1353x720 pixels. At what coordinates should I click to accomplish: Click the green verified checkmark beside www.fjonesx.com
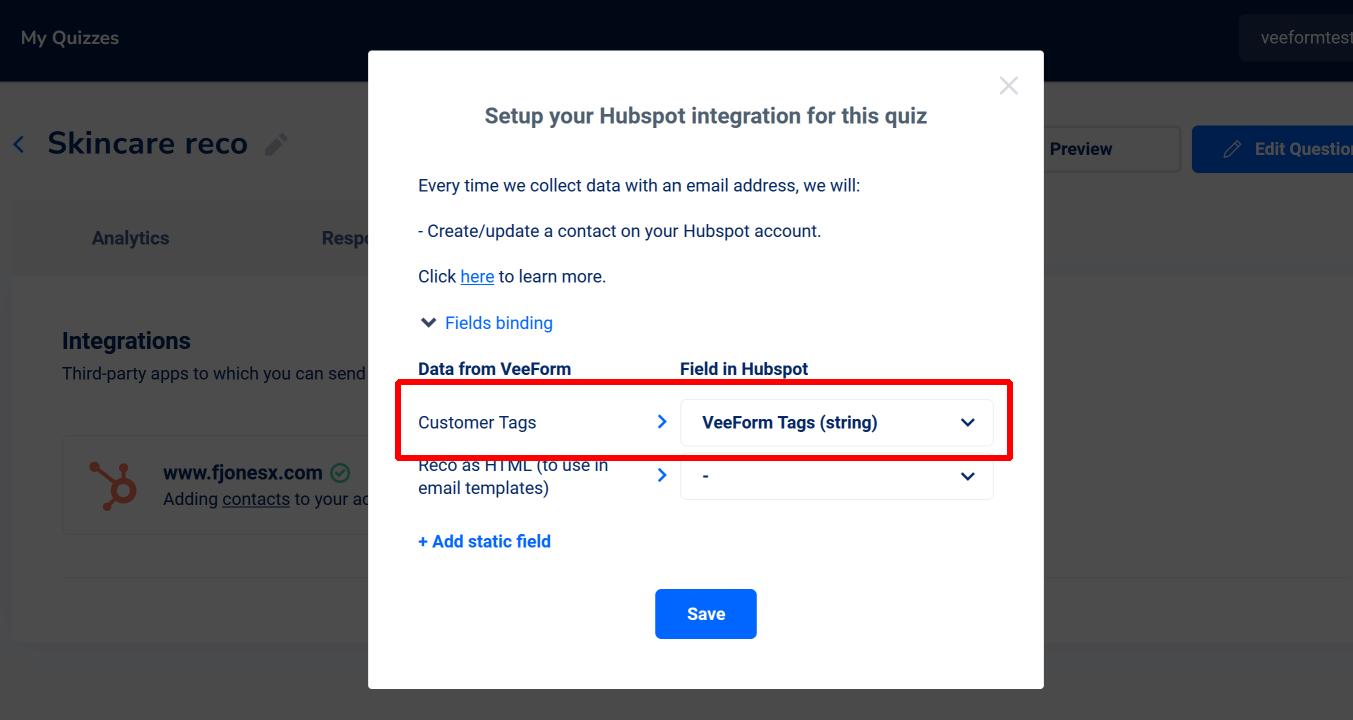340,472
